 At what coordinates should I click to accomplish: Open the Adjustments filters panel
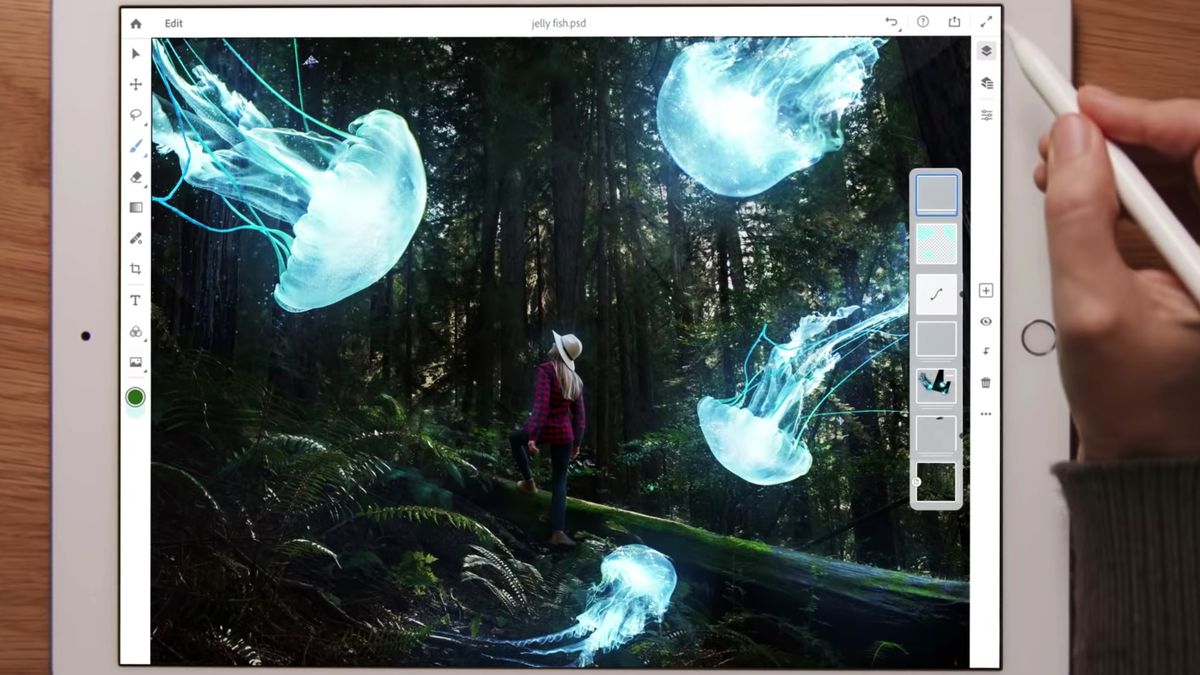coord(986,114)
